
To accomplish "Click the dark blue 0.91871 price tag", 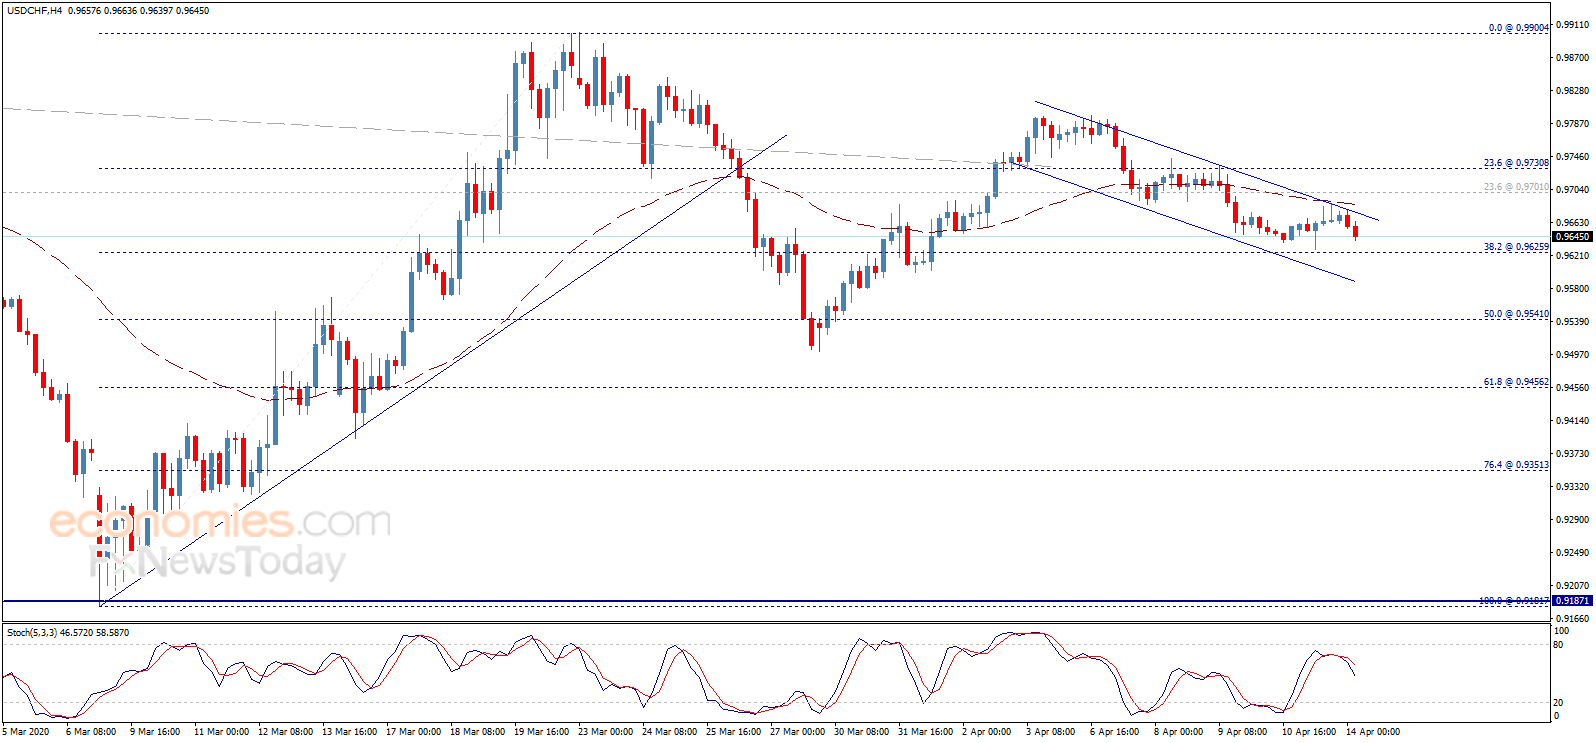I will (x=1571, y=601).
